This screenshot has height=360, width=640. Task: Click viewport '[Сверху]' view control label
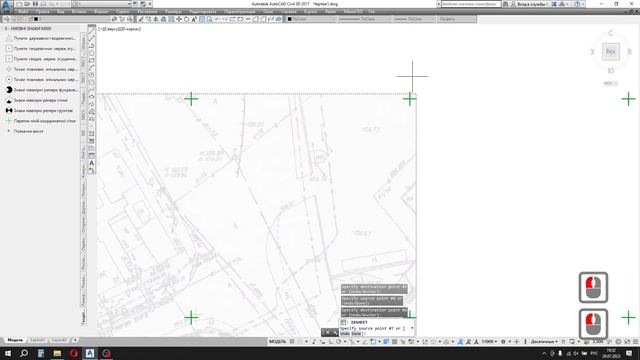(111, 29)
